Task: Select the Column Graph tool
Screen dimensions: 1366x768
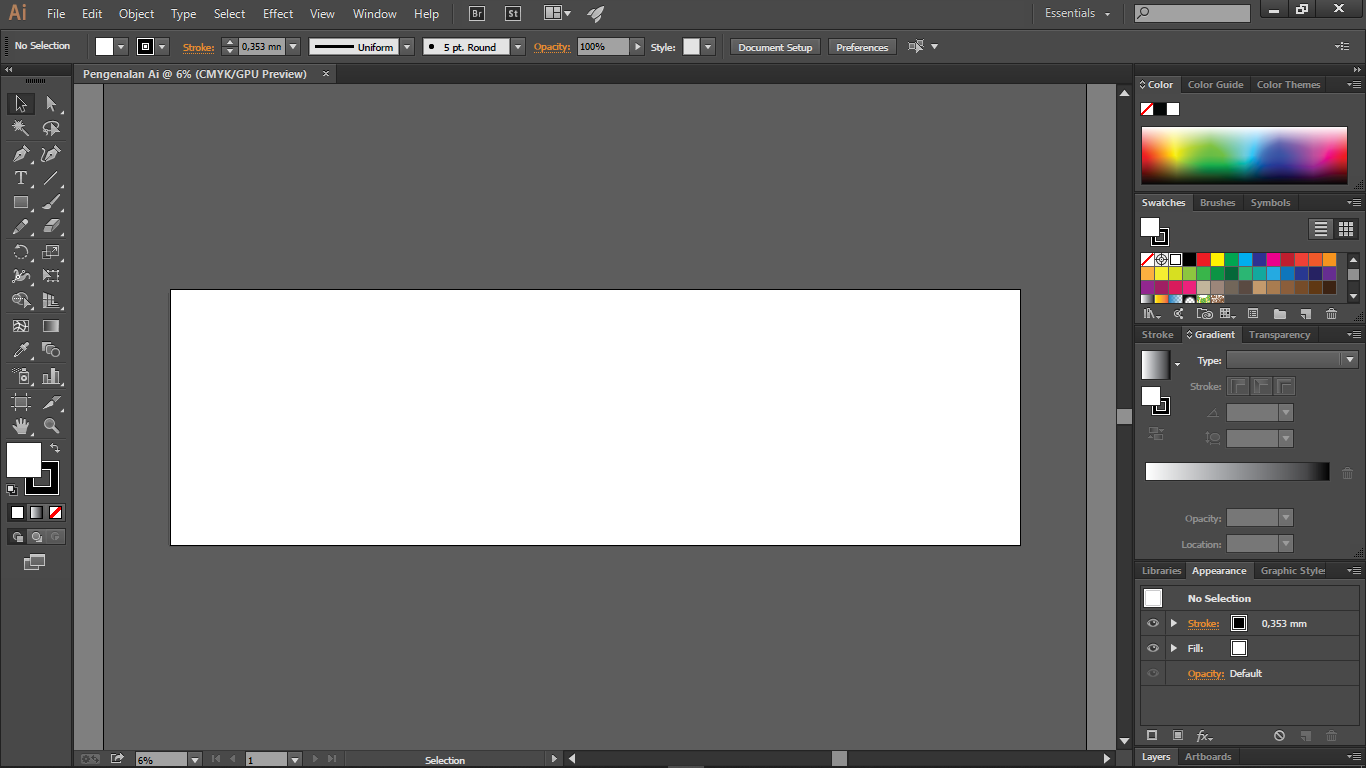Action: pyautogui.click(x=51, y=376)
